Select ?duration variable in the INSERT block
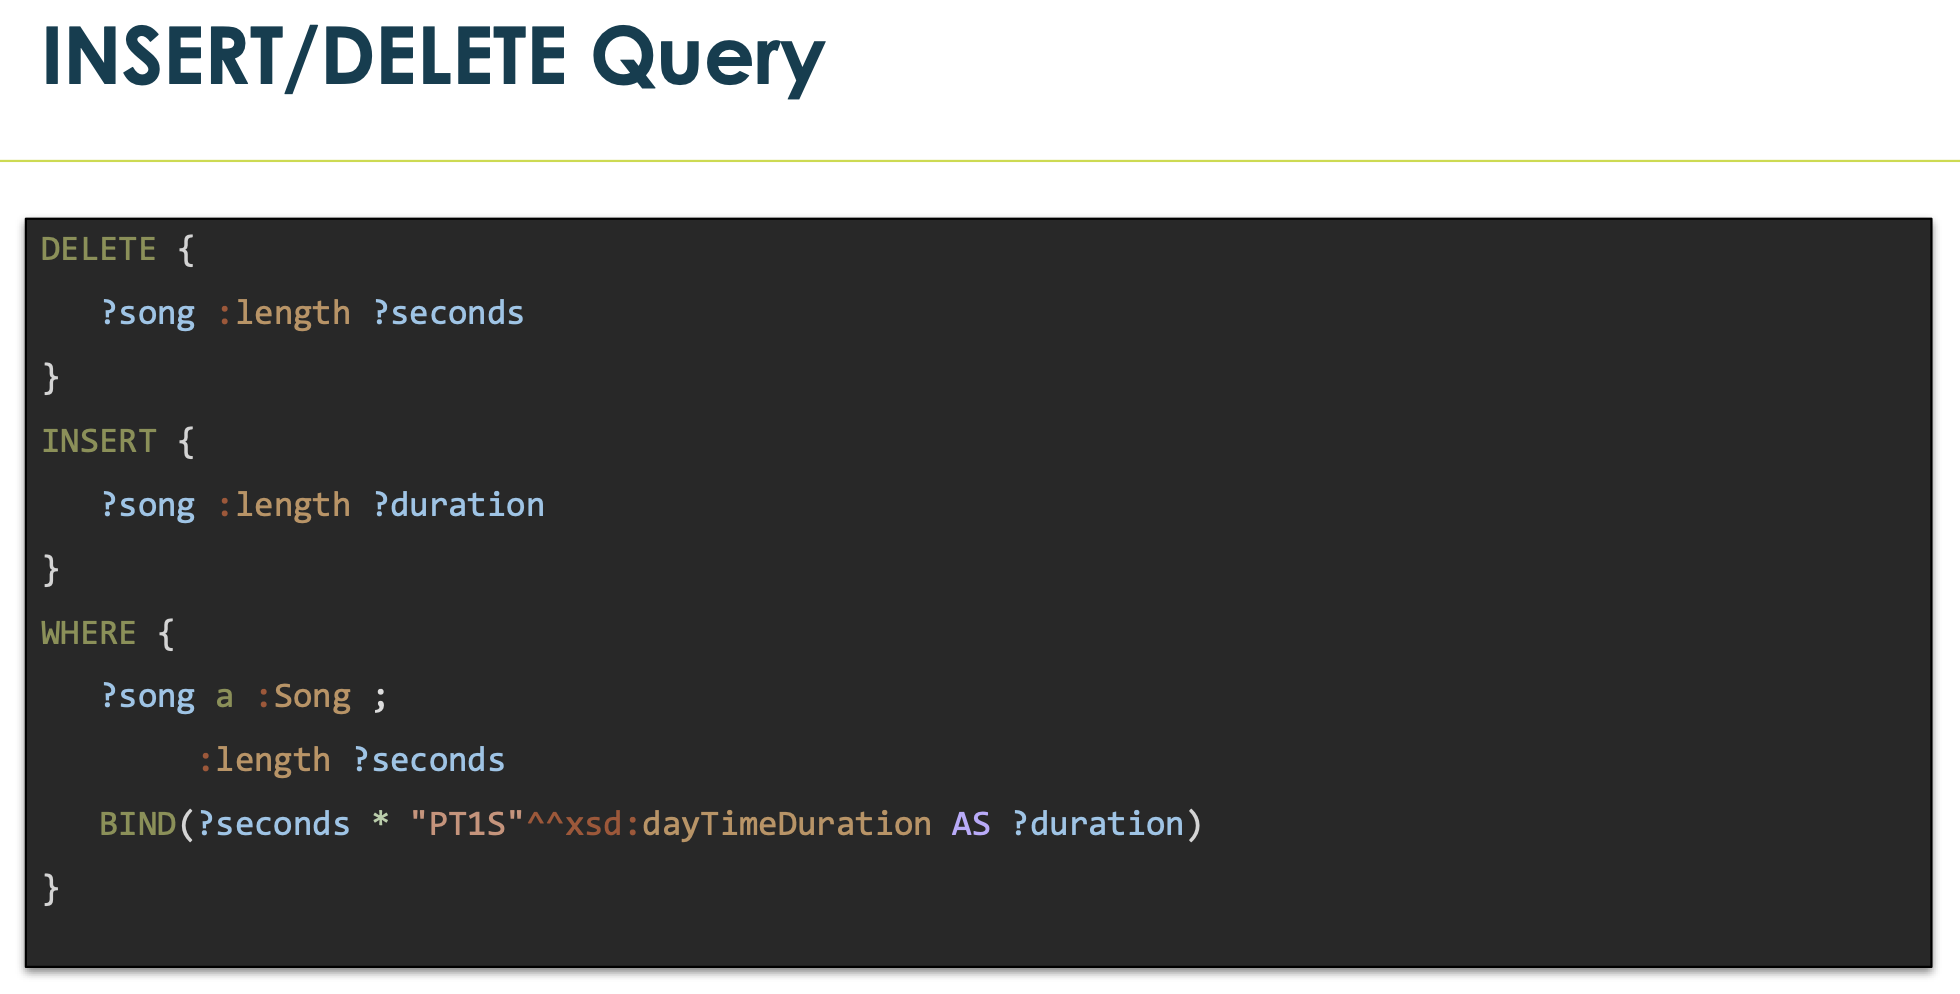Screen dimensions: 1960x994 click(x=458, y=505)
